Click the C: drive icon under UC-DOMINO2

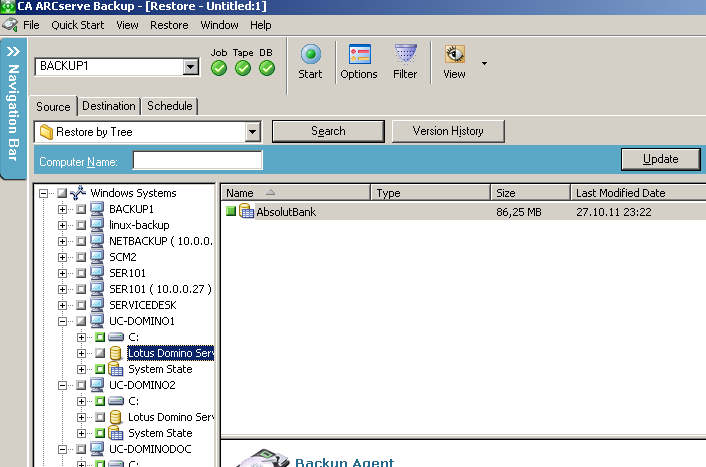(x=116, y=401)
